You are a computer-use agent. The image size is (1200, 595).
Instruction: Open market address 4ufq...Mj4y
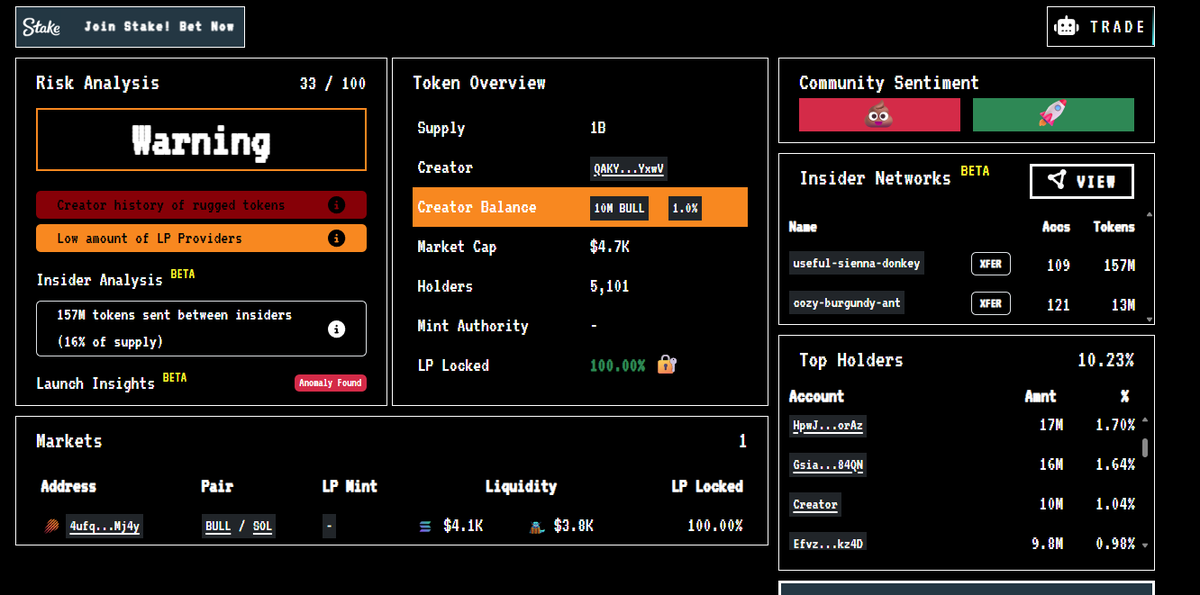(104, 526)
